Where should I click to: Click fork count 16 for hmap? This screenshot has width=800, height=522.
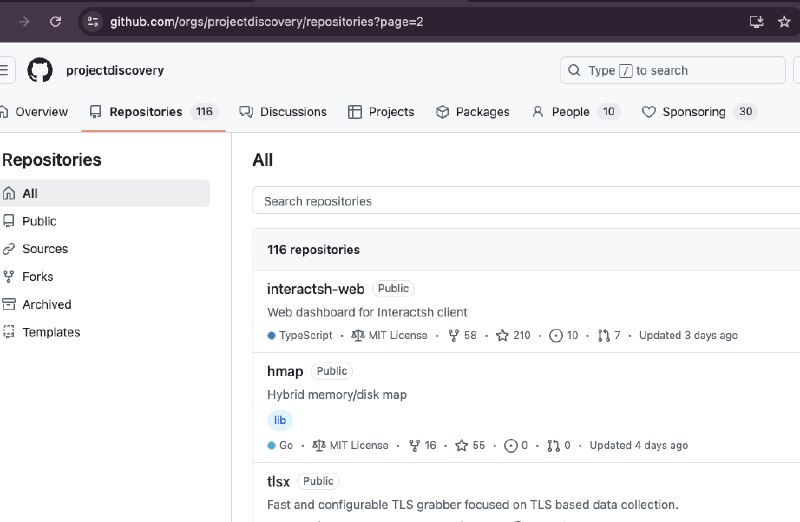click(x=423, y=445)
